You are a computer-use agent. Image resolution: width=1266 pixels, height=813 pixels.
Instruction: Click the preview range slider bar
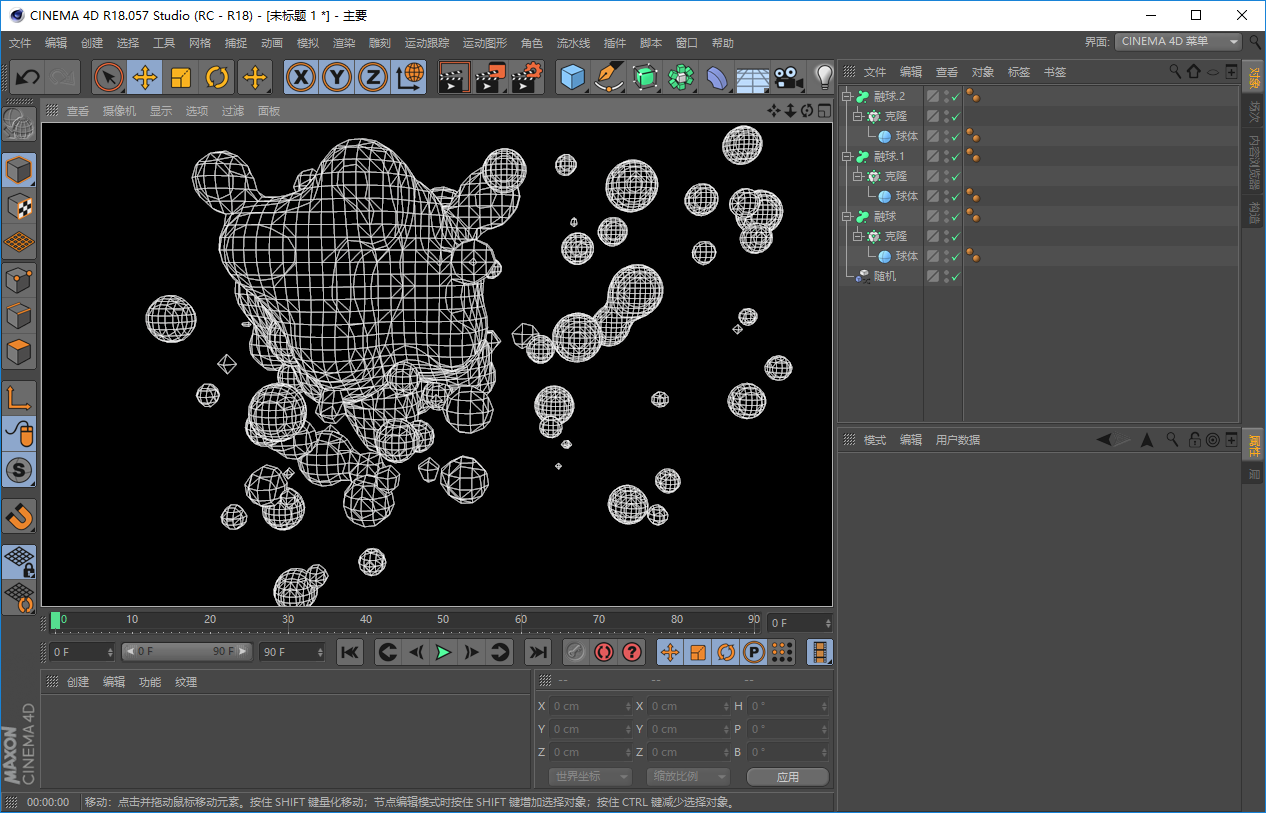187,651
